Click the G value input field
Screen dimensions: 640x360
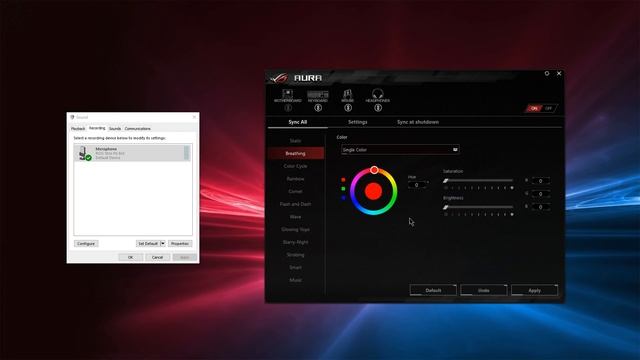tap(540, 194)
